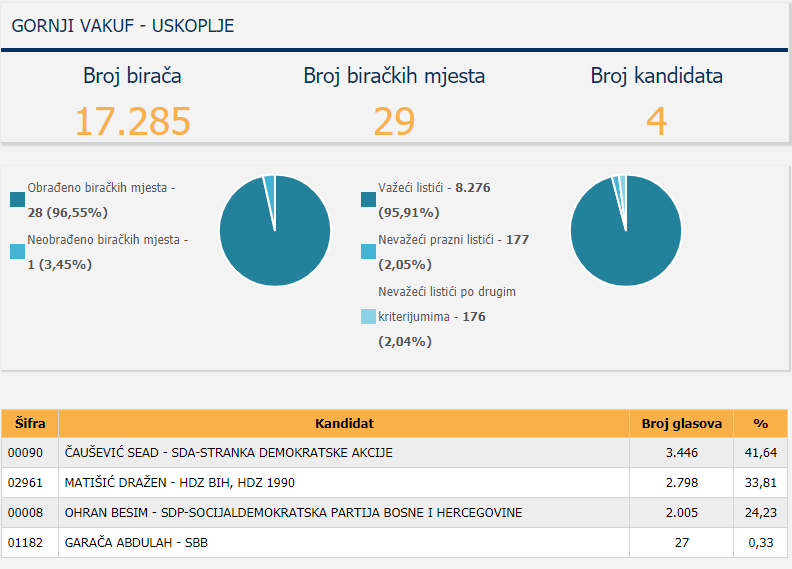The image size is (792, 569).
Task: Click the Broj biračkih mjesta label
Action: (394, 76)
